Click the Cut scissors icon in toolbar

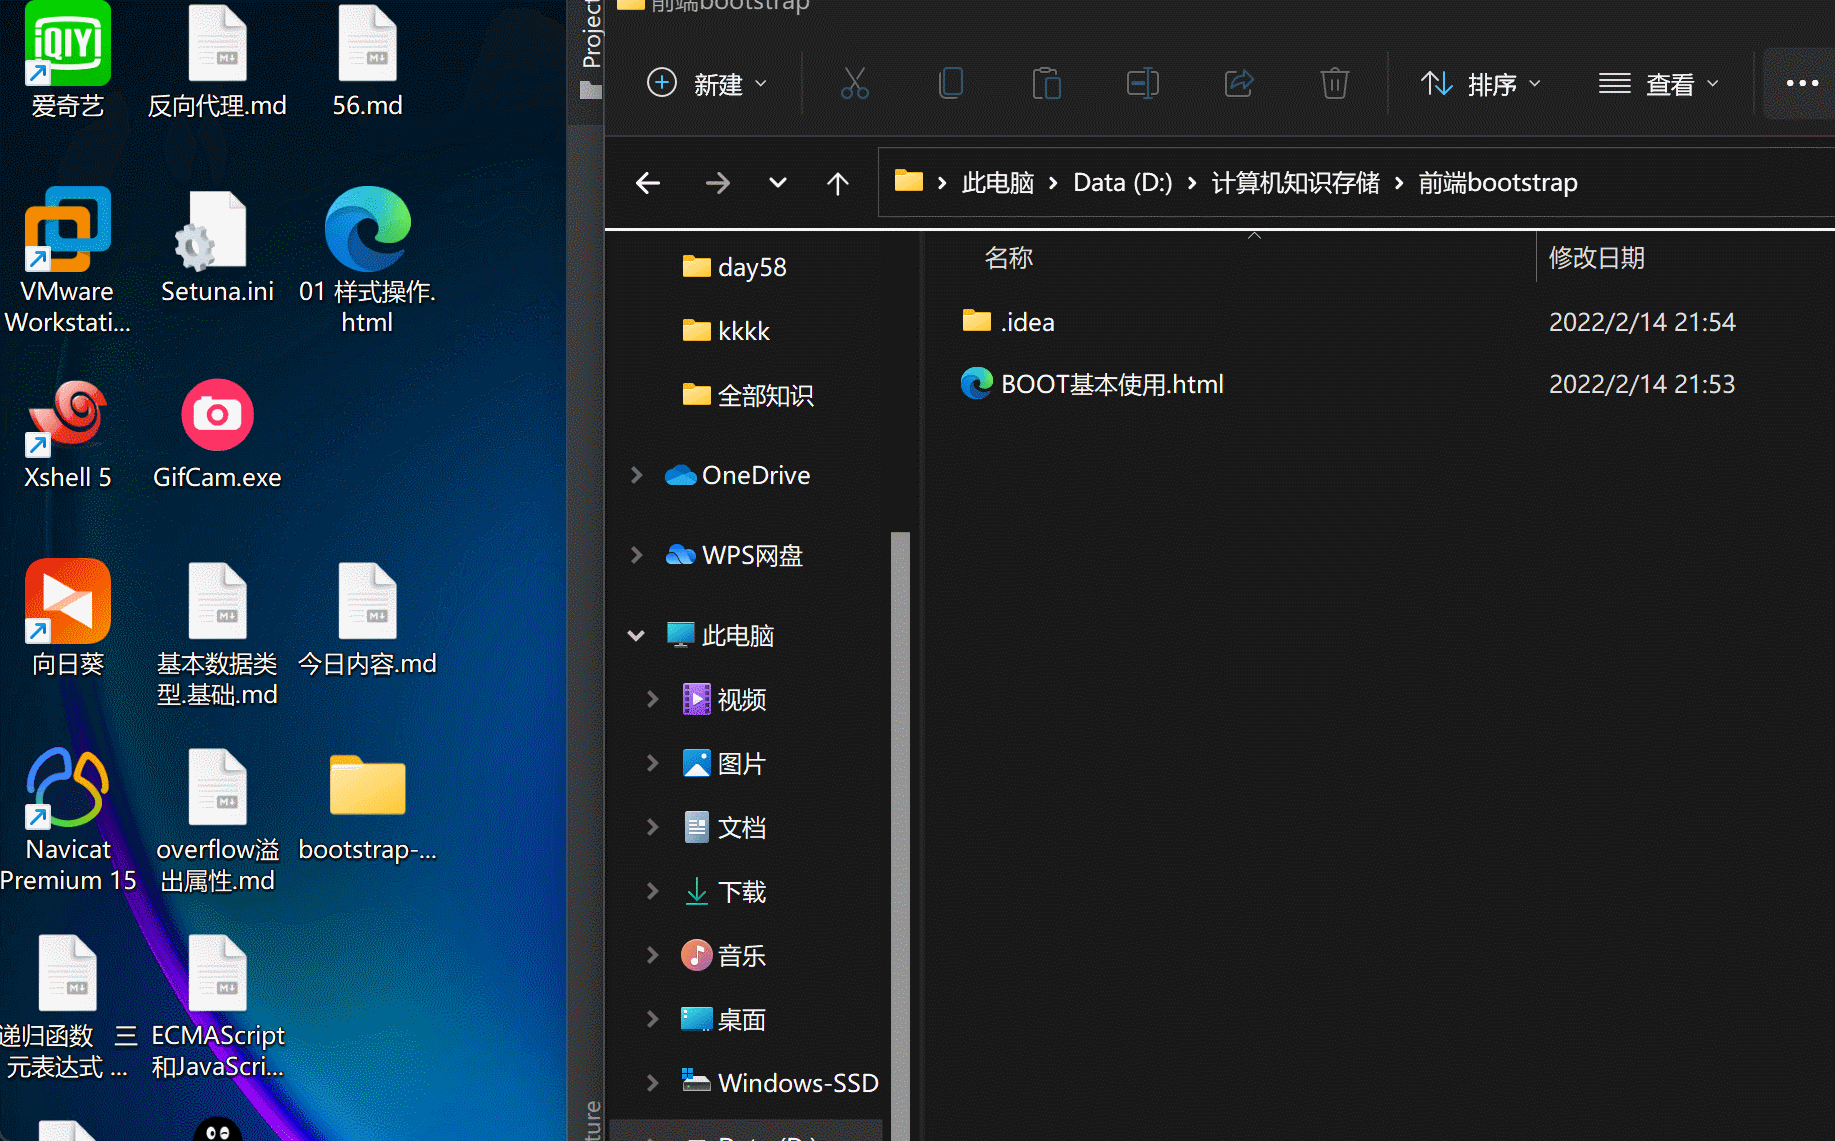[854, 84]
